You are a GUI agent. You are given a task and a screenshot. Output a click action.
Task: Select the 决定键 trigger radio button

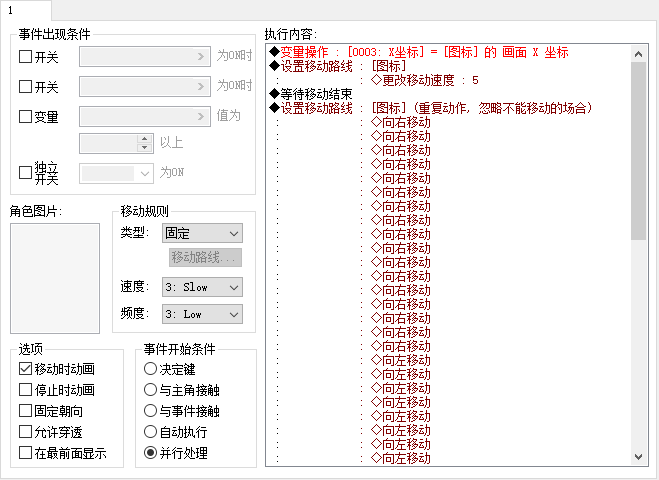(x=150, y=369)
